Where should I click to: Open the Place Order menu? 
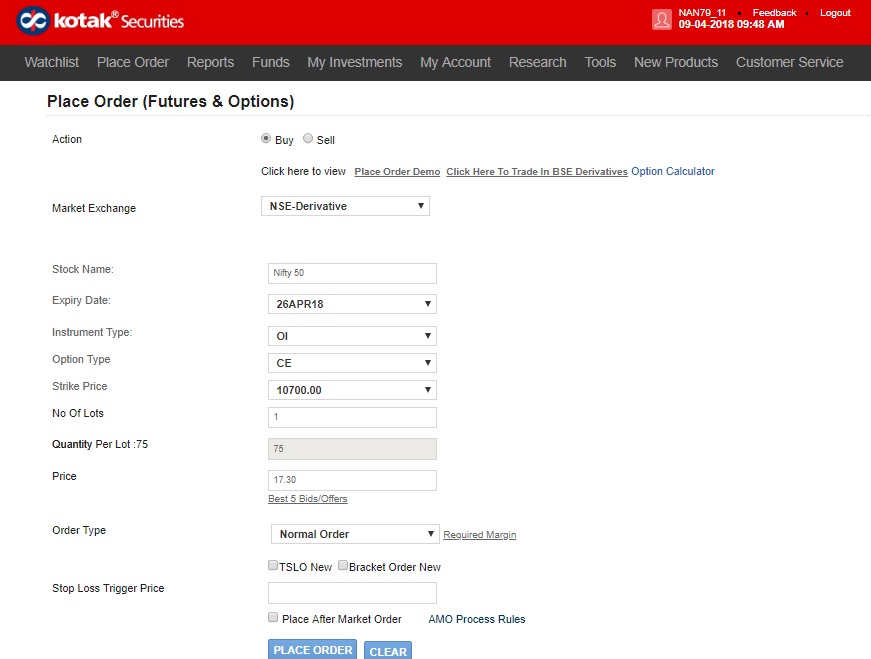pos(133,62)
